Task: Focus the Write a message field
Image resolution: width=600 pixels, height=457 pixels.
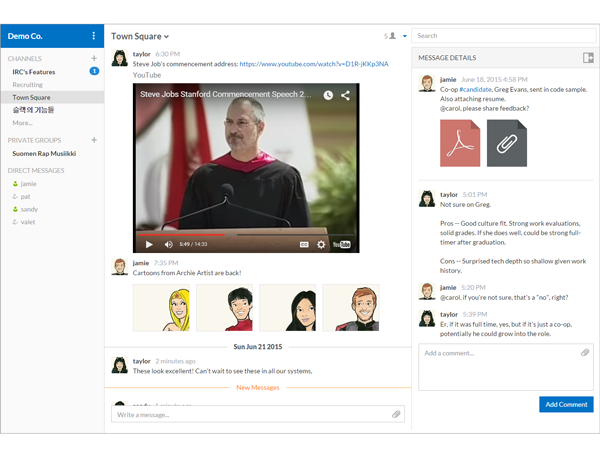Action: point(258,415)
